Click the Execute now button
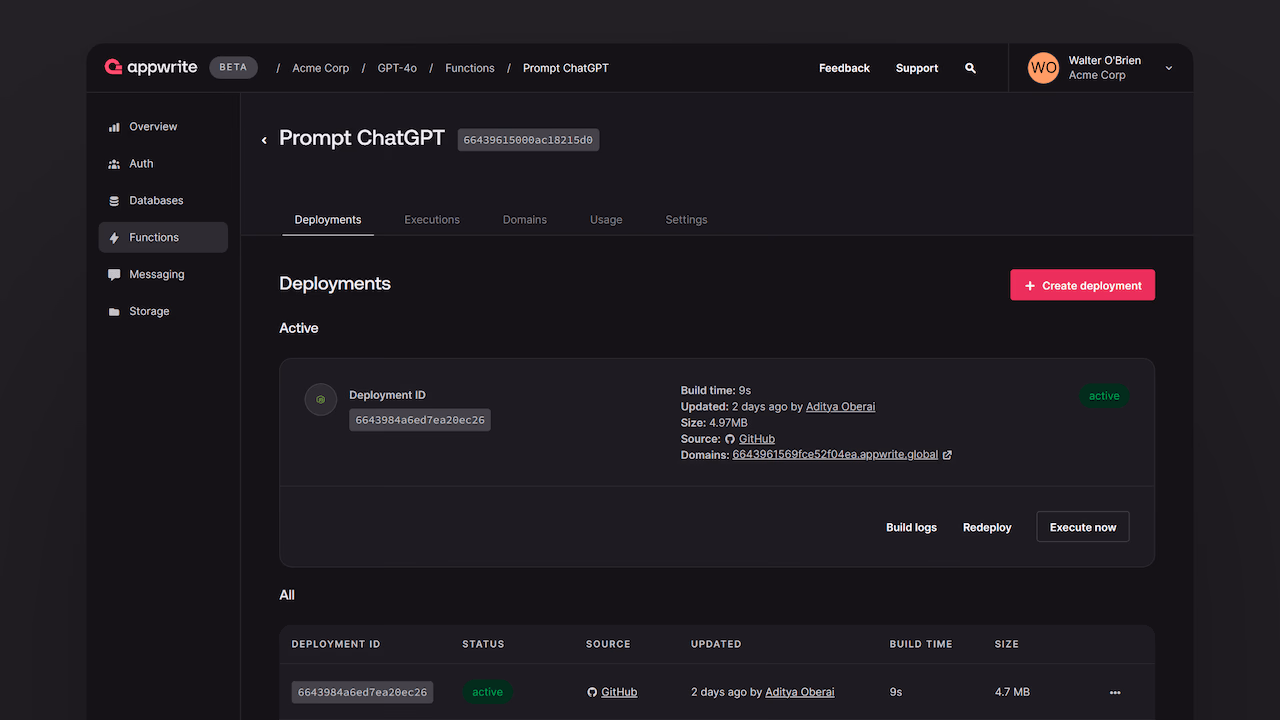 click(x=1083, y=527)
